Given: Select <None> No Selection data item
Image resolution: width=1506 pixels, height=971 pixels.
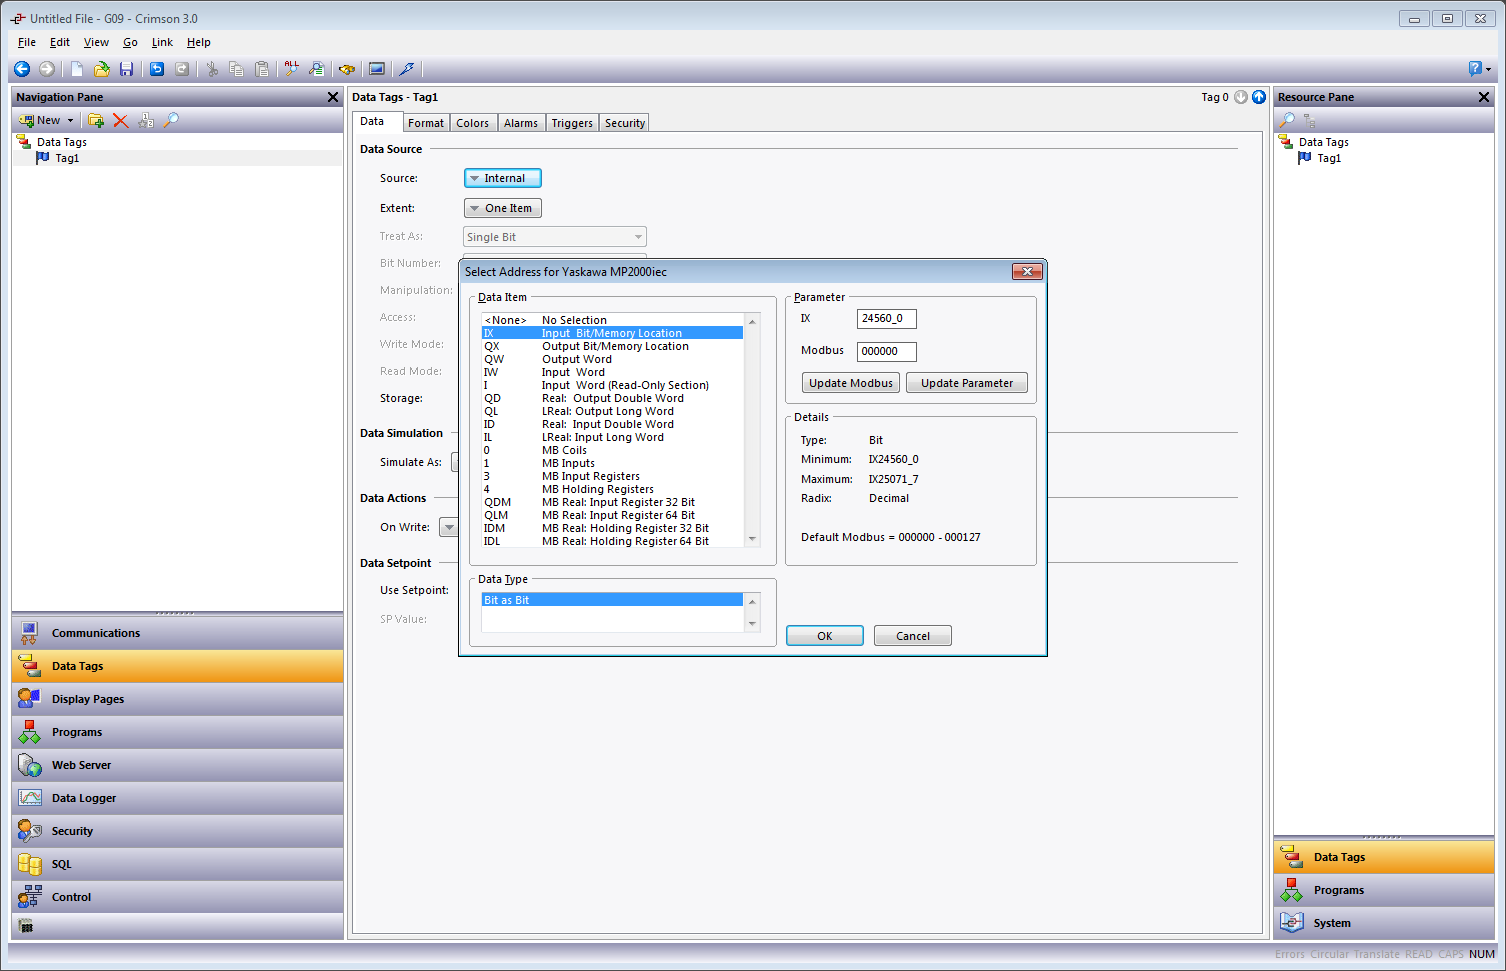Looking at the screenshot, I should coord(612,320).
